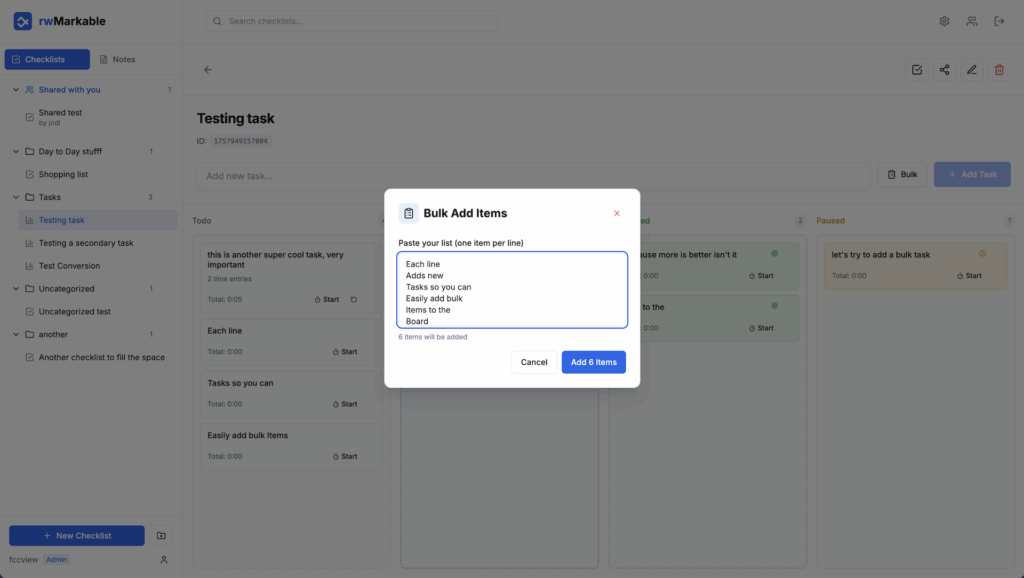Switch to the Notes tab

117,60
